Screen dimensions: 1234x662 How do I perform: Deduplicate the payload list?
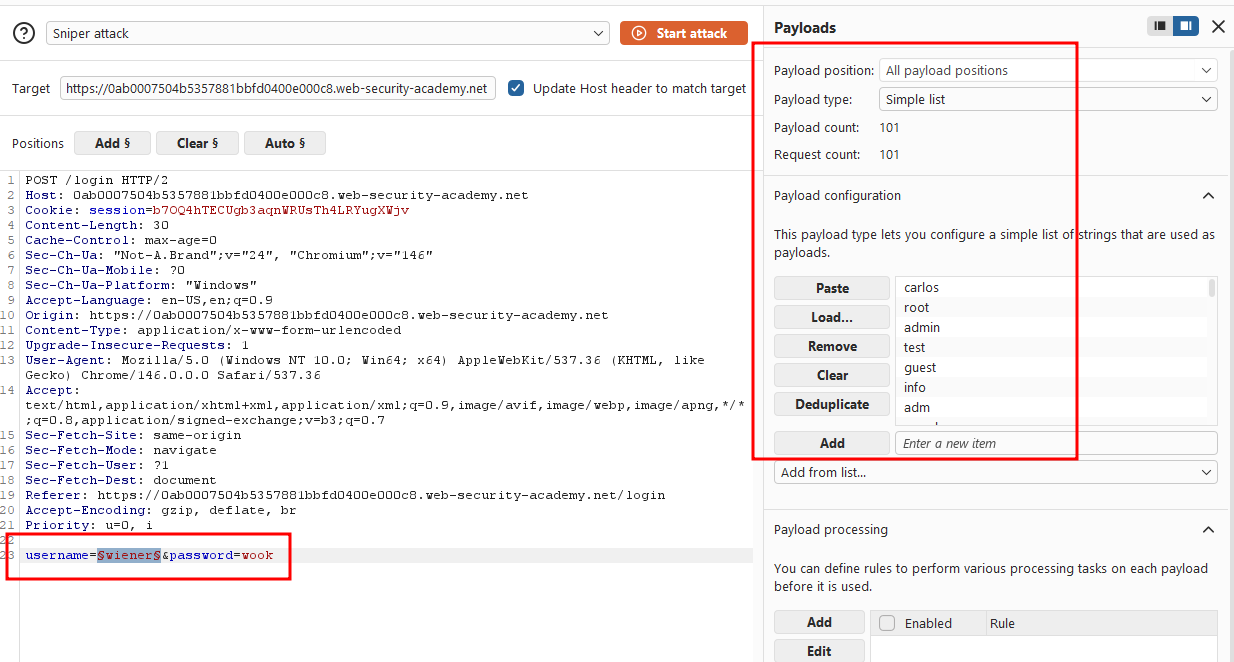[832, 404]
